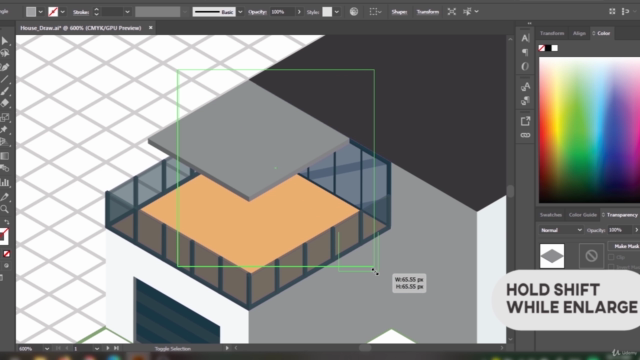Collapse the panel dock double-arrow
Screen dimensions: 640x360
(529, 23)
